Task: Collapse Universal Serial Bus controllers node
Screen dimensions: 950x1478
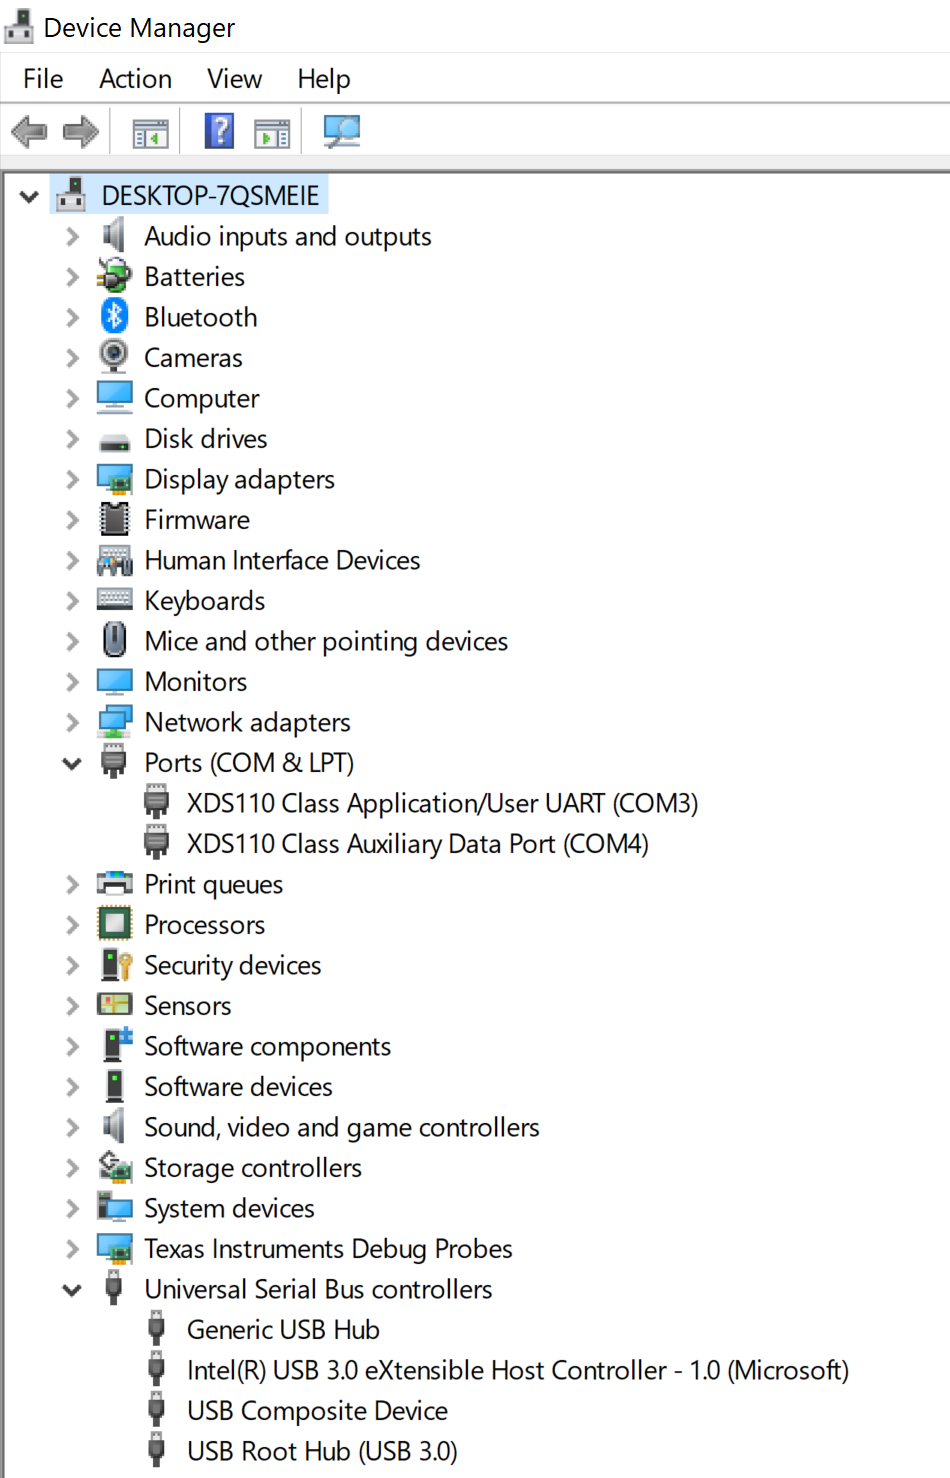Action: tap(72, 1290)
